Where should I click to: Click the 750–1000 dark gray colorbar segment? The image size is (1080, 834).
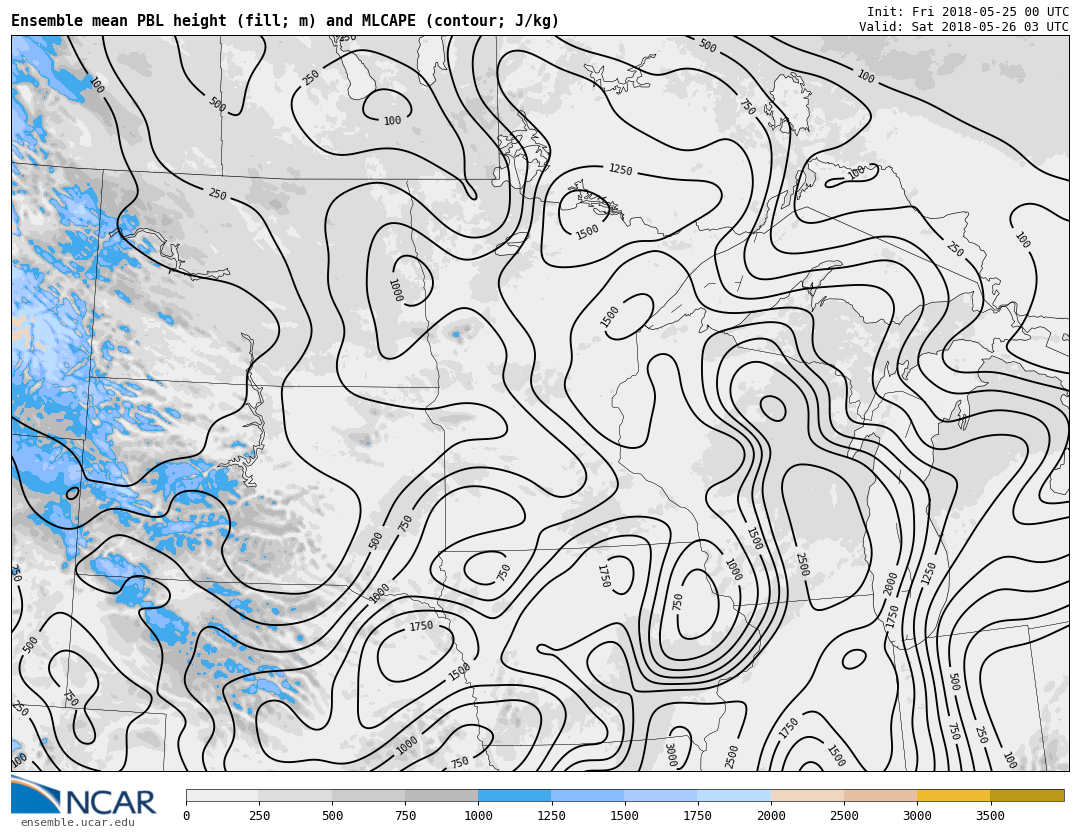[441, 795]
